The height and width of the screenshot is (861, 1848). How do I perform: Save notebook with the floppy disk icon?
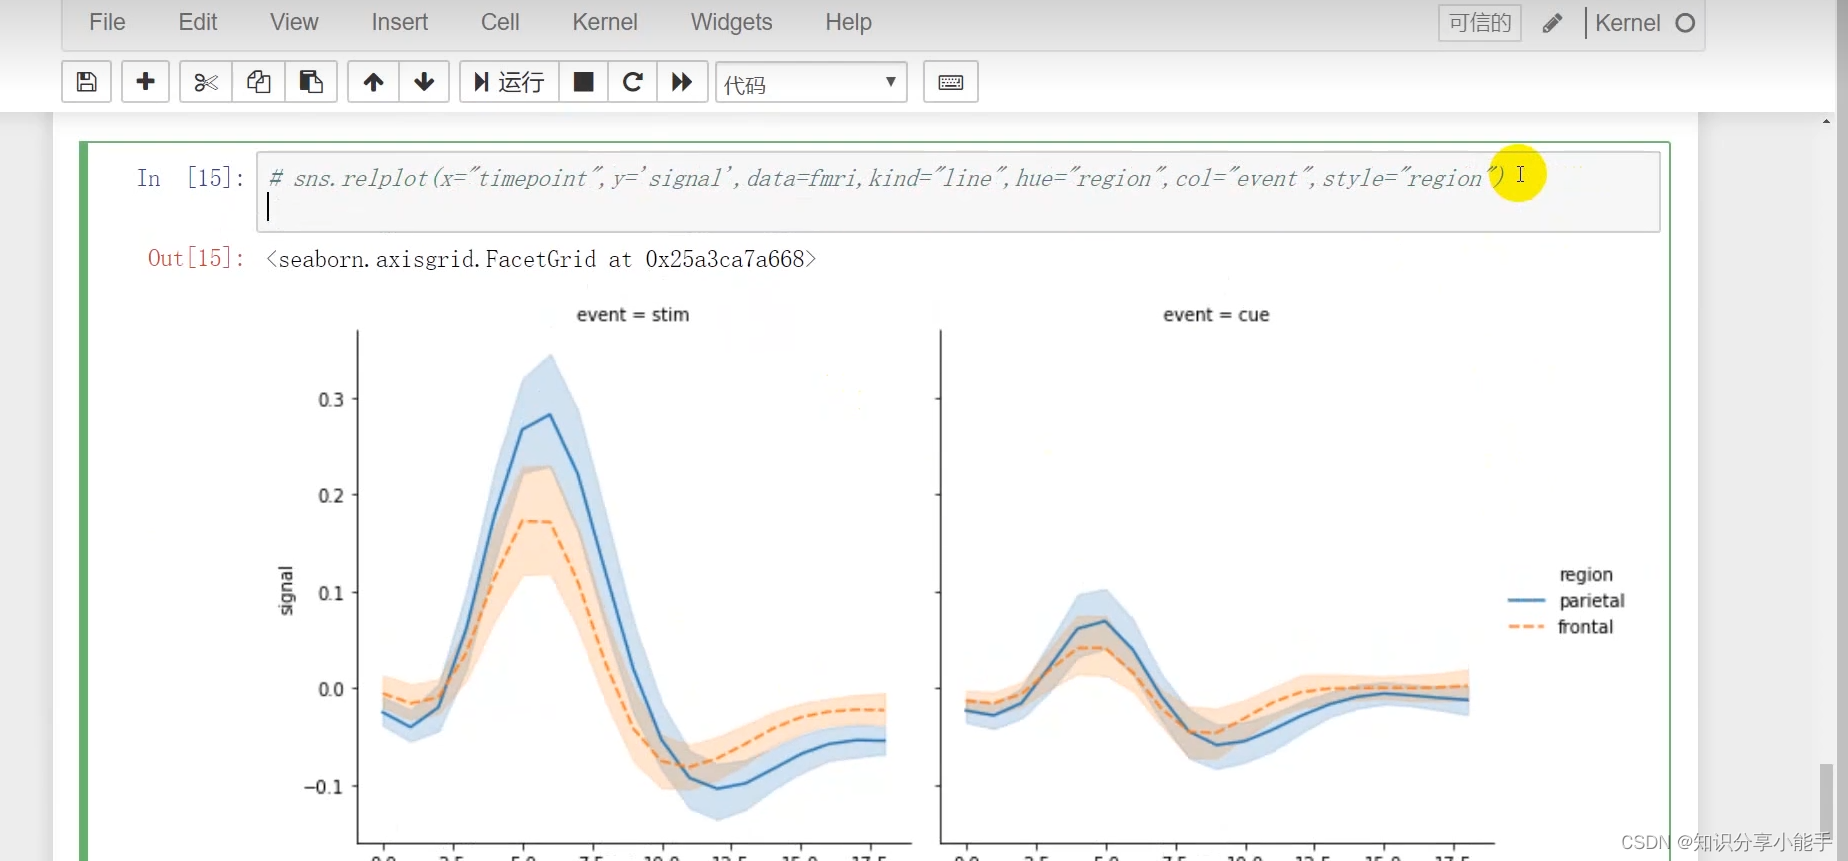click(x=87, y=82)
